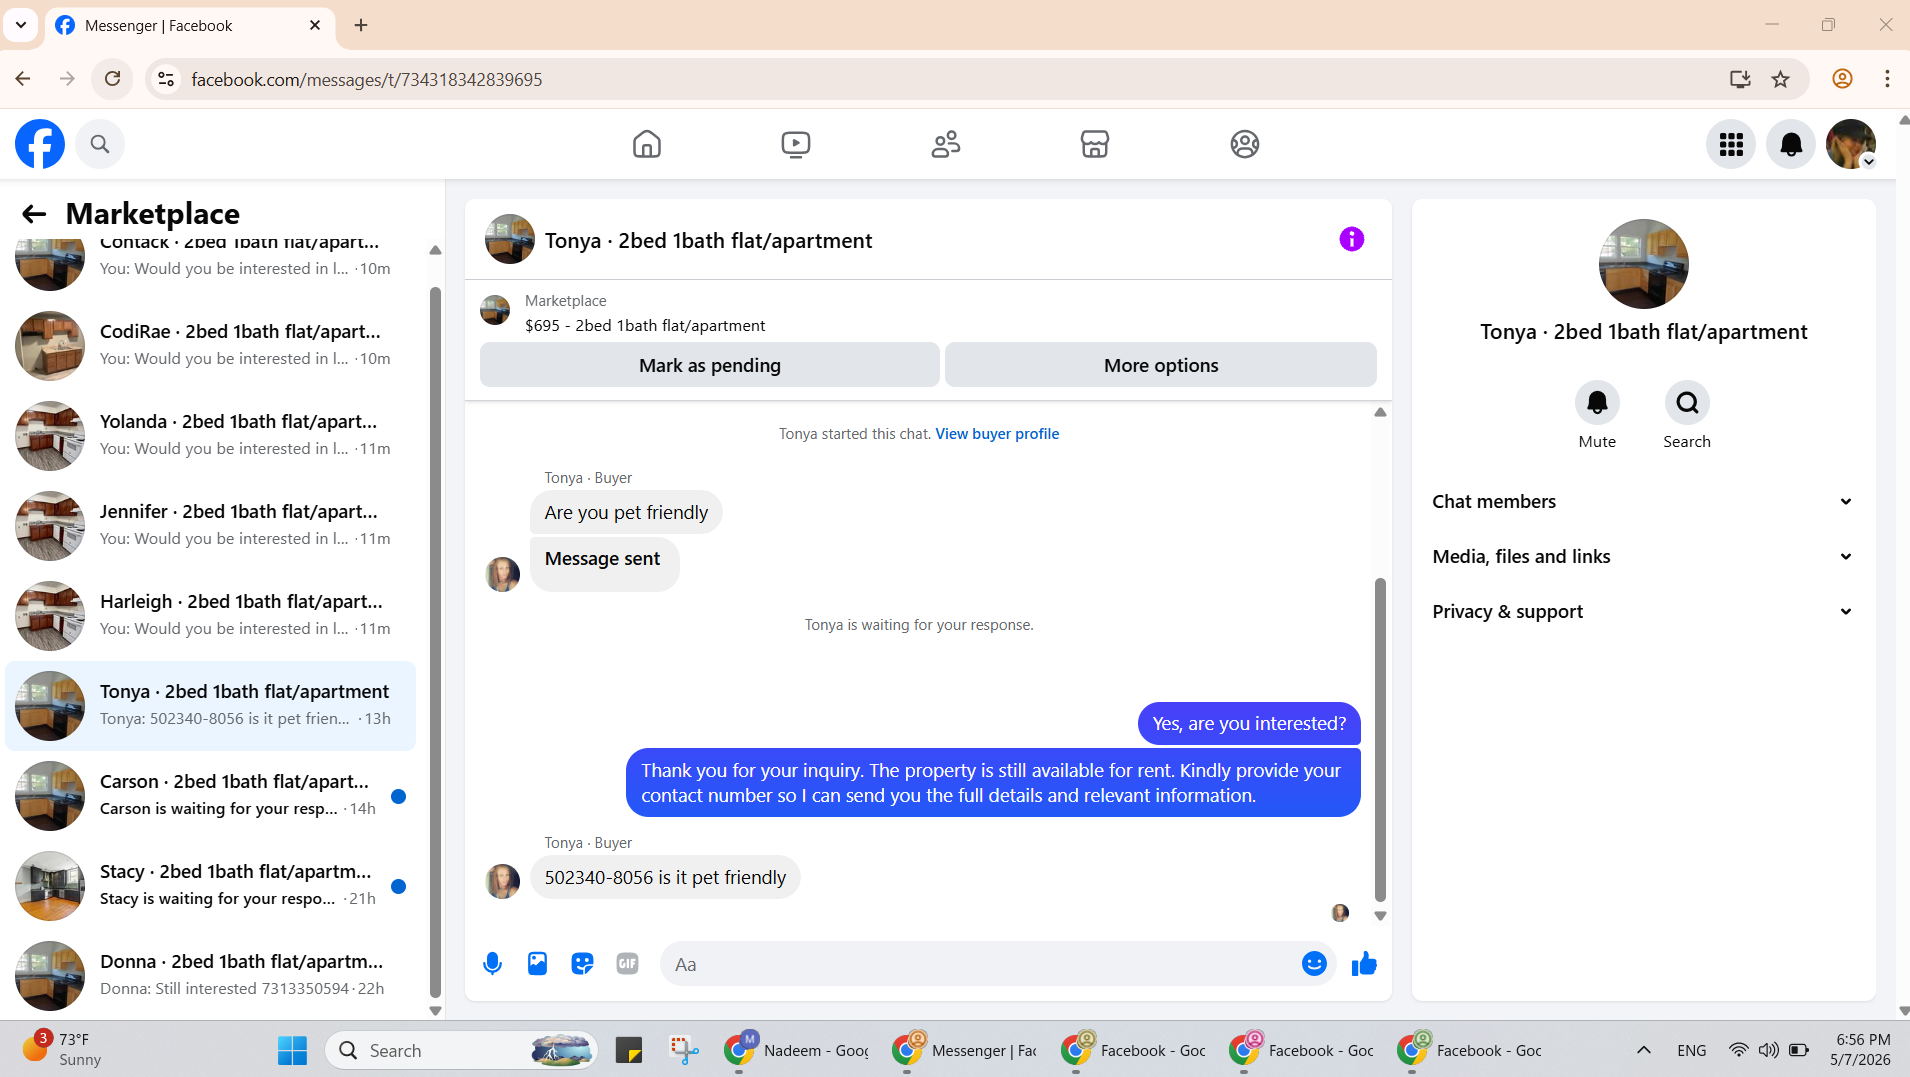Mute this conversation with the bell

(x=1597, y=403)
